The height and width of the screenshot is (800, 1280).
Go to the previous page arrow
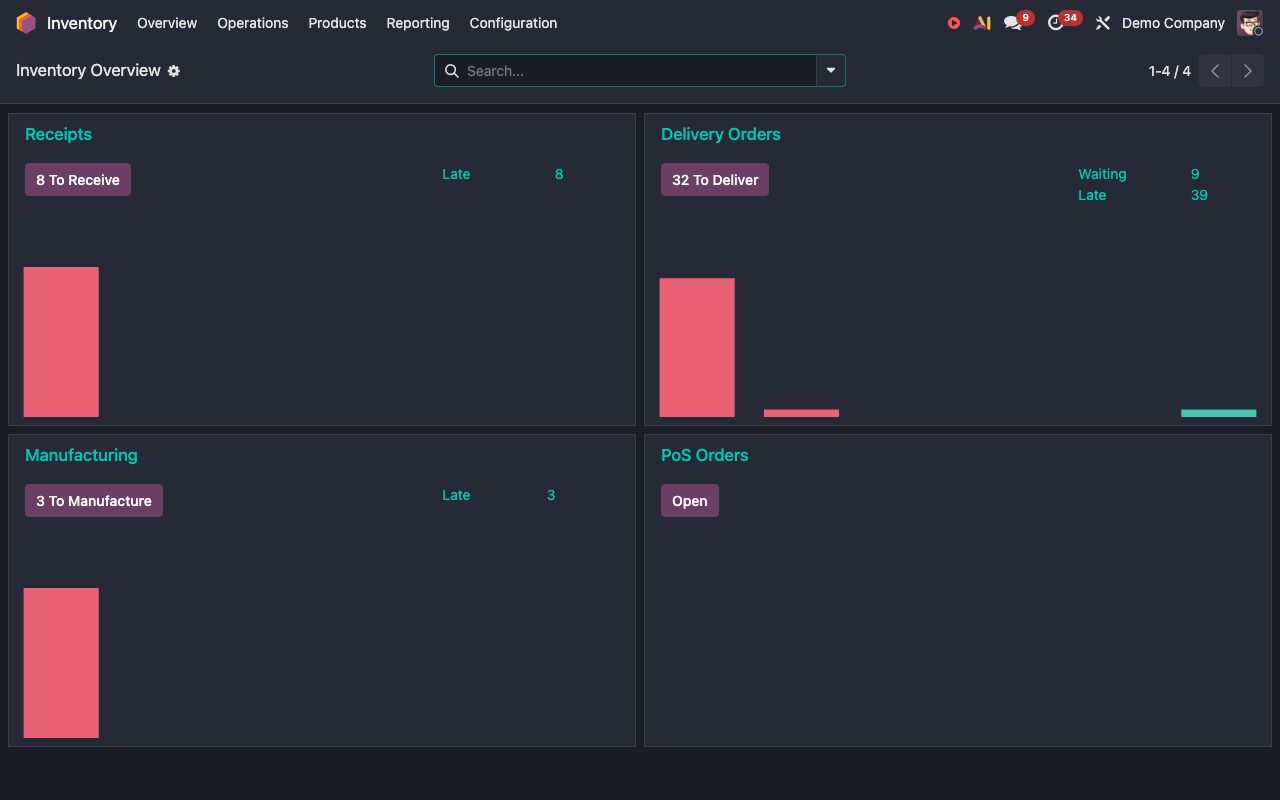pos(1215,71)
